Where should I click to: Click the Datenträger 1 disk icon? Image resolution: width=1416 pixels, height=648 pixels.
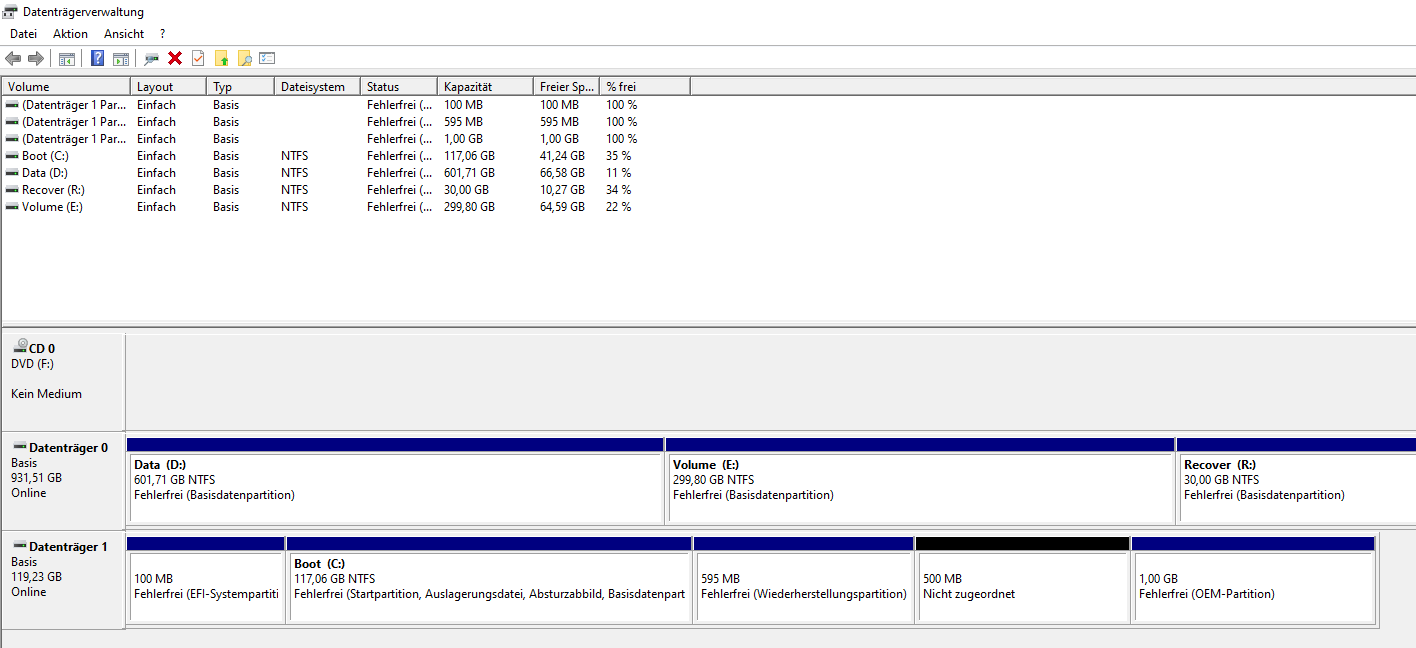tap(20, 546)
